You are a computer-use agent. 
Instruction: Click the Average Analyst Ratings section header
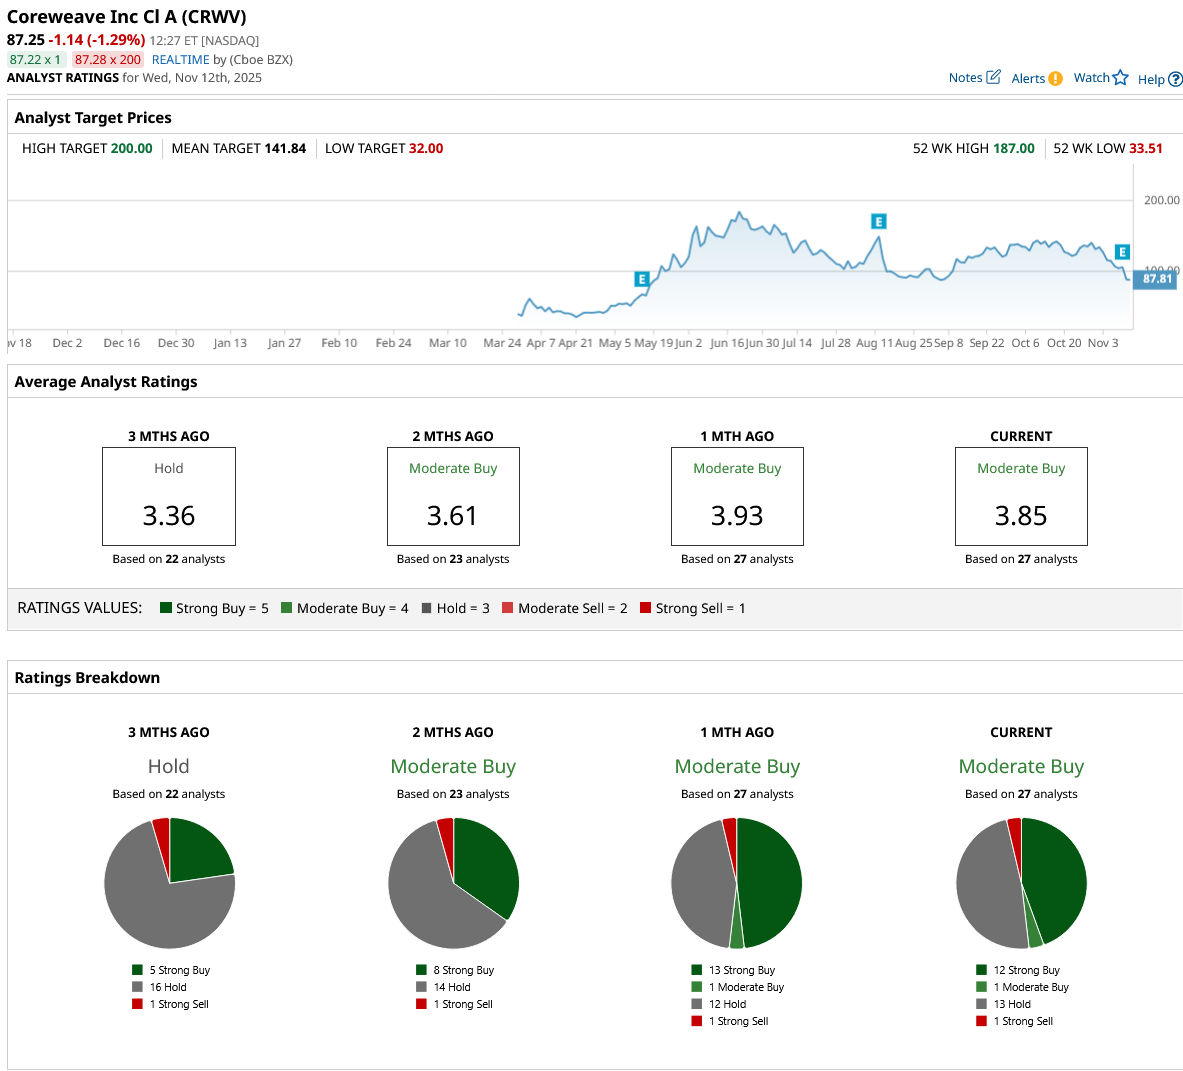(x=106, y=382)
